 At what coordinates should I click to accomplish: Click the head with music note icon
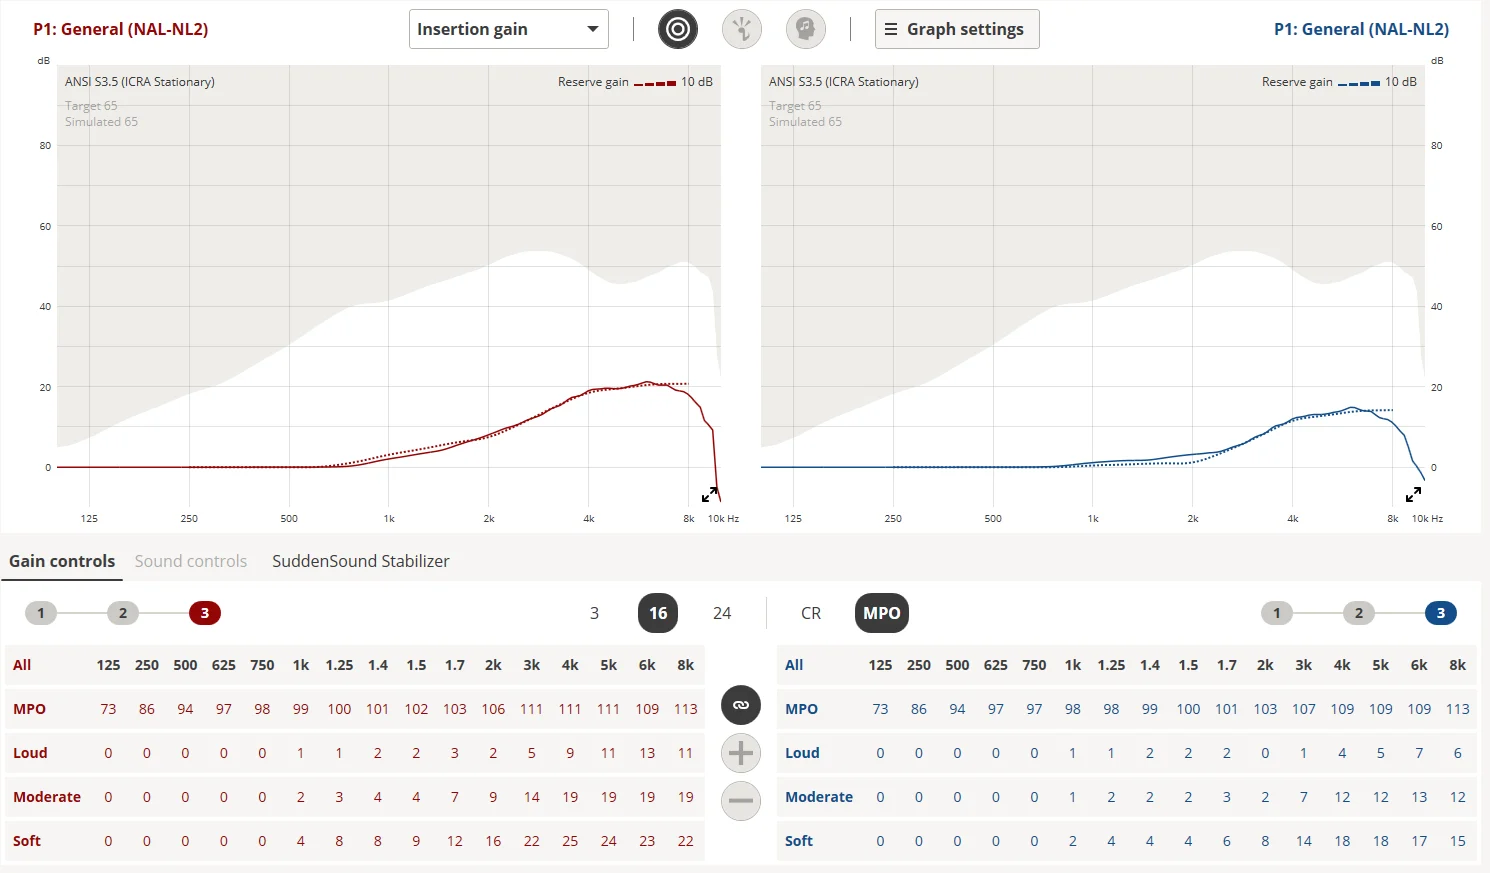click(806, 29)
